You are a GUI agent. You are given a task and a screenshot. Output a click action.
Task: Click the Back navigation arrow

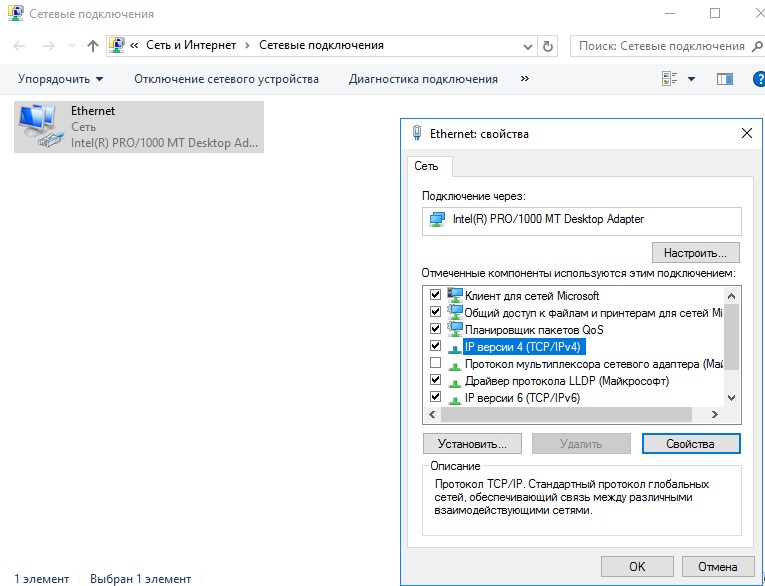[x=20, y=46]
